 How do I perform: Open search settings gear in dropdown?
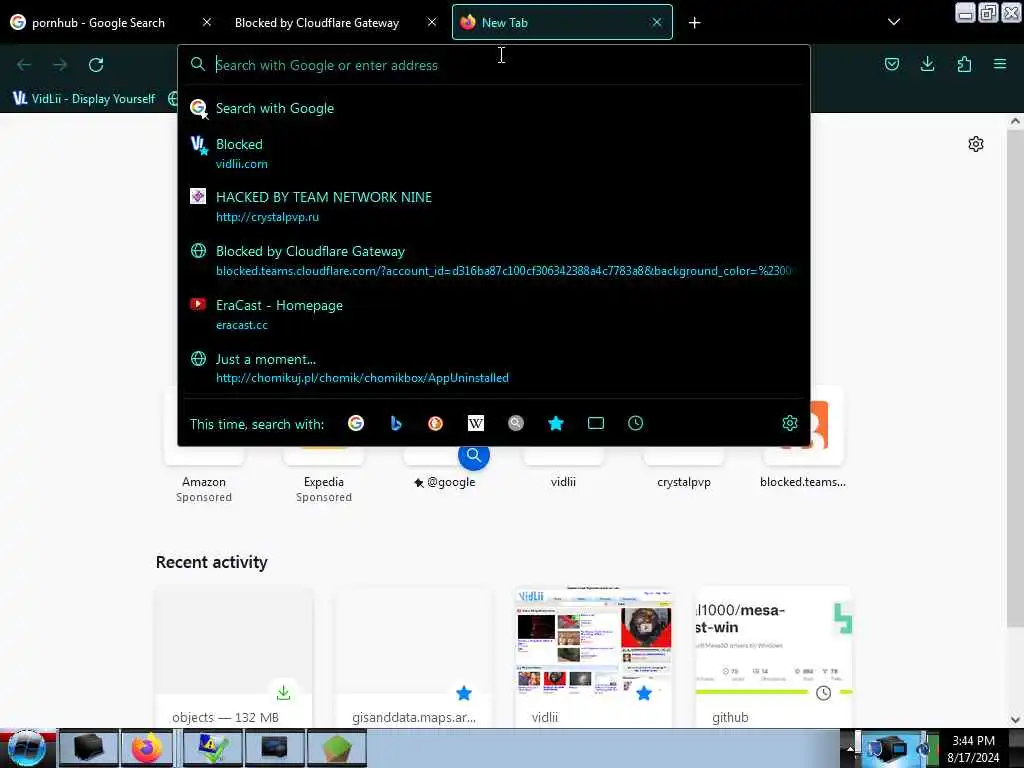(790, 423)
